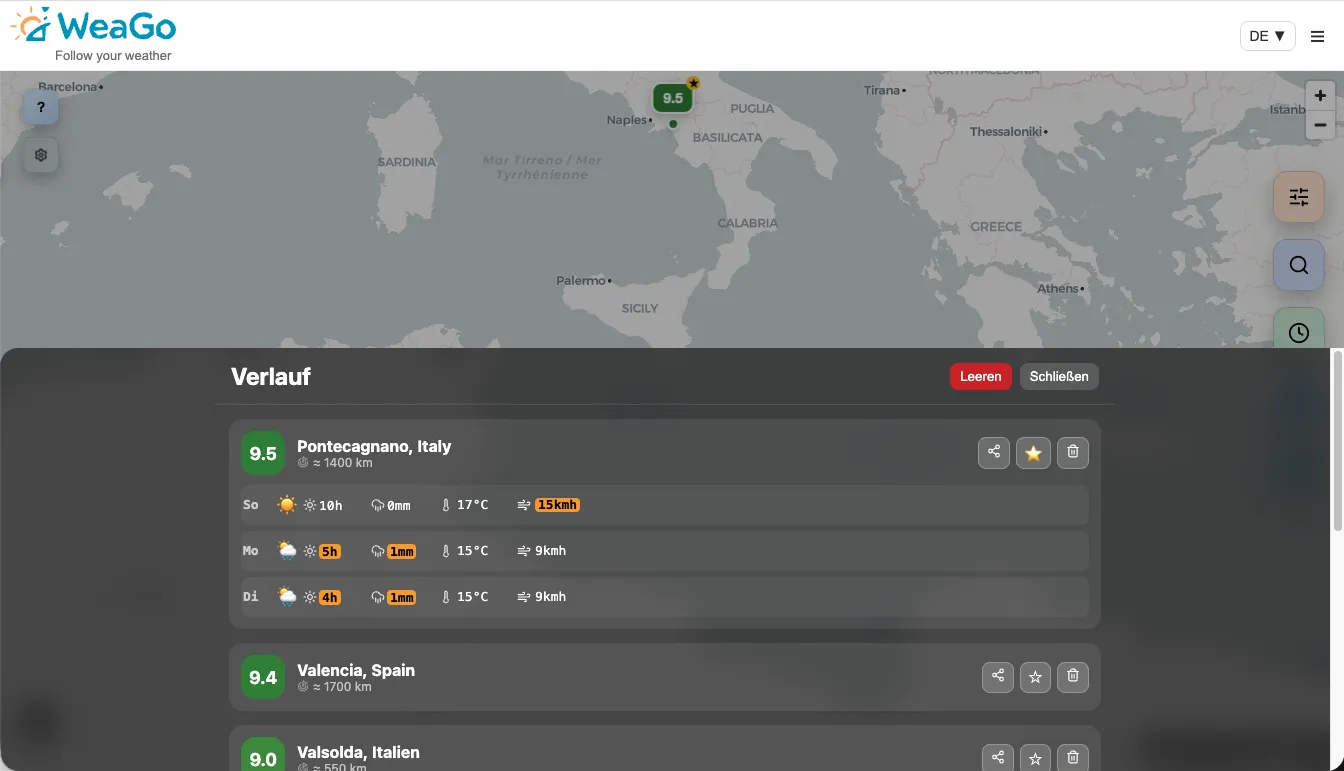
Task: Click the map layers settings icon
Action: point(41,155)
